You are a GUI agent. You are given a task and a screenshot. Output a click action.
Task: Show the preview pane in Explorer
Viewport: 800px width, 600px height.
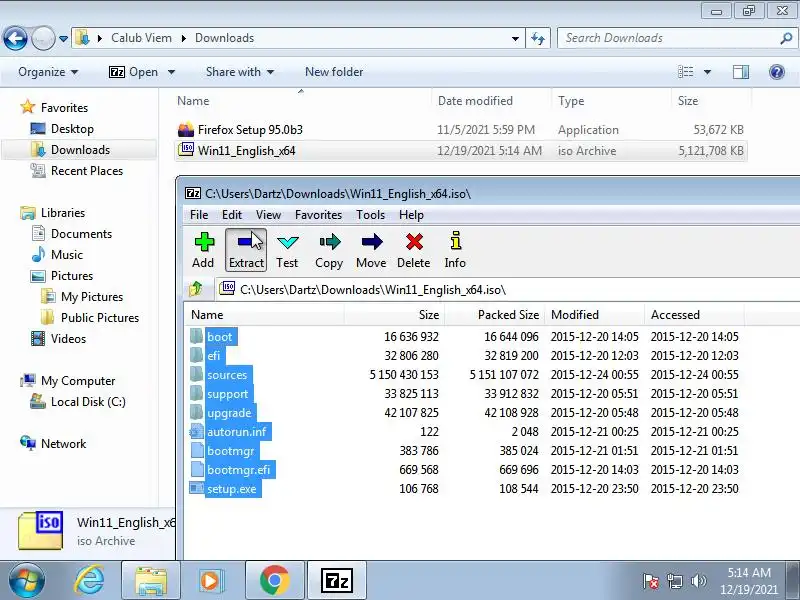click(741, 72)
